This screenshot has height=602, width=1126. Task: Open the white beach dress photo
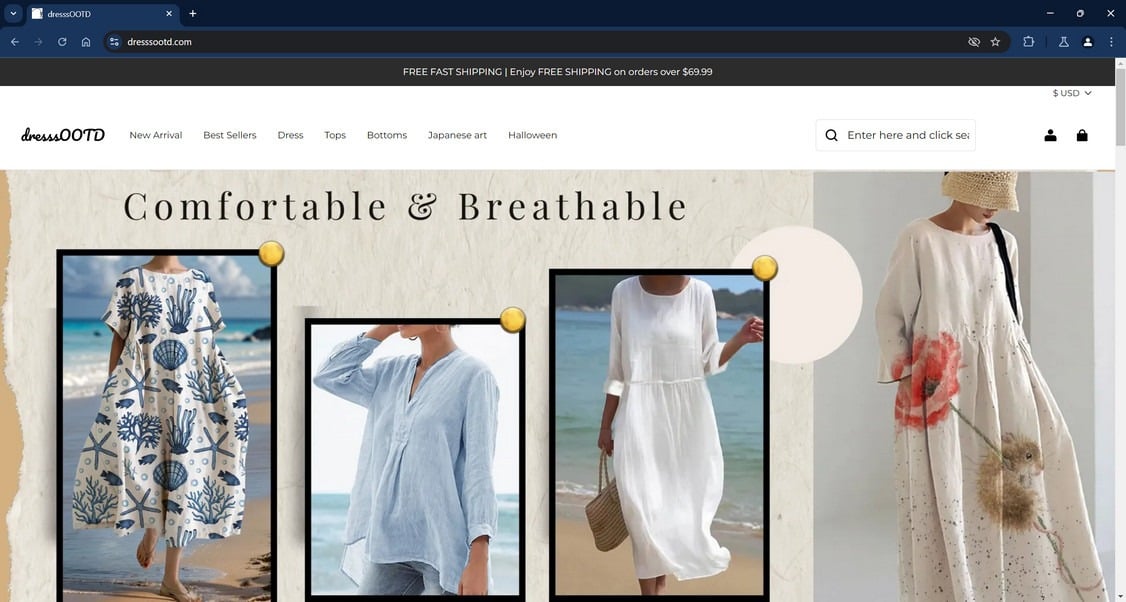pos(659,435)
